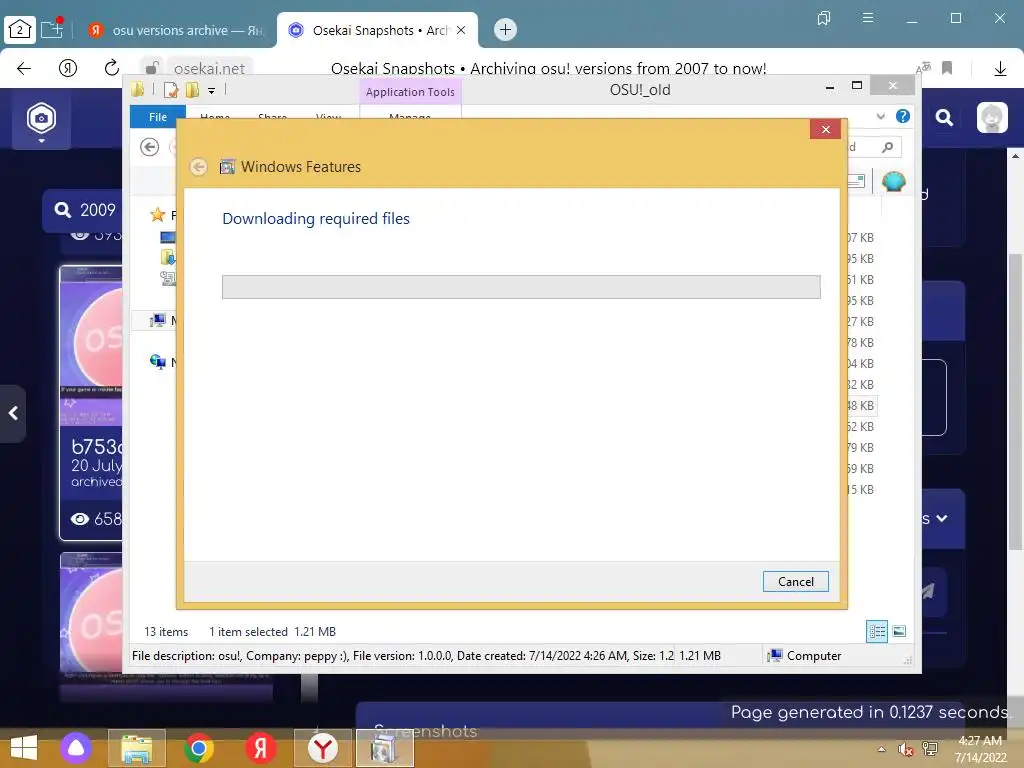The height and width of the screenshot is (768, 1024).
Task: Click '13 items' in Explorer status bar
Action: click(x=166, y=632)
